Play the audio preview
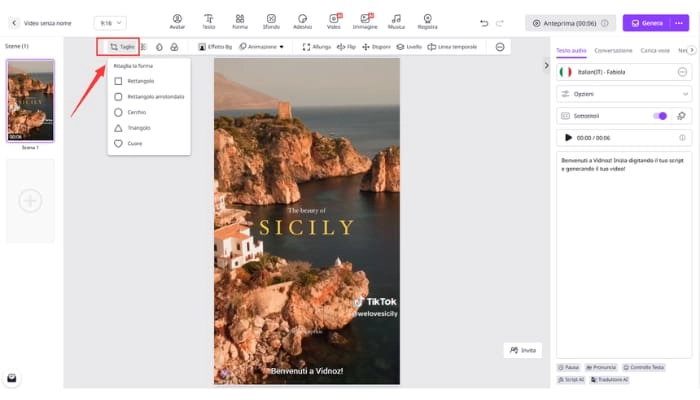Viewport: 700px width, 400px height. (x=568, y=138)
